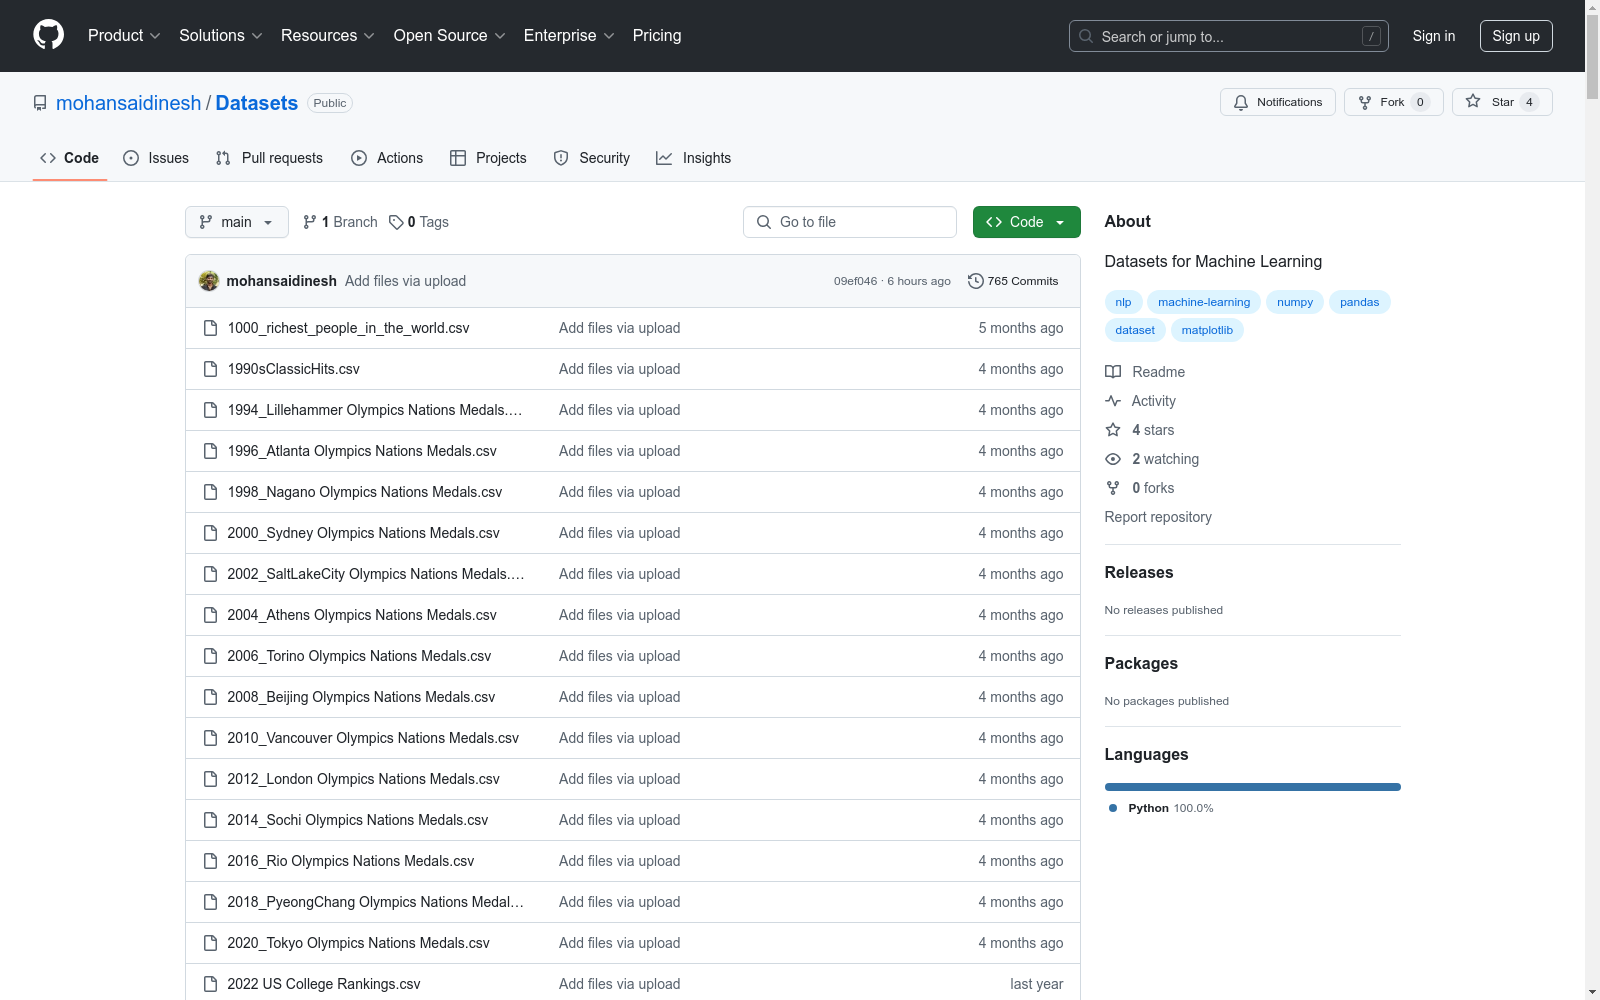Click the machine-learning topic tag
Image resolution: width=1600 pixels, height=1000 pixels.
click(1204, 302)
